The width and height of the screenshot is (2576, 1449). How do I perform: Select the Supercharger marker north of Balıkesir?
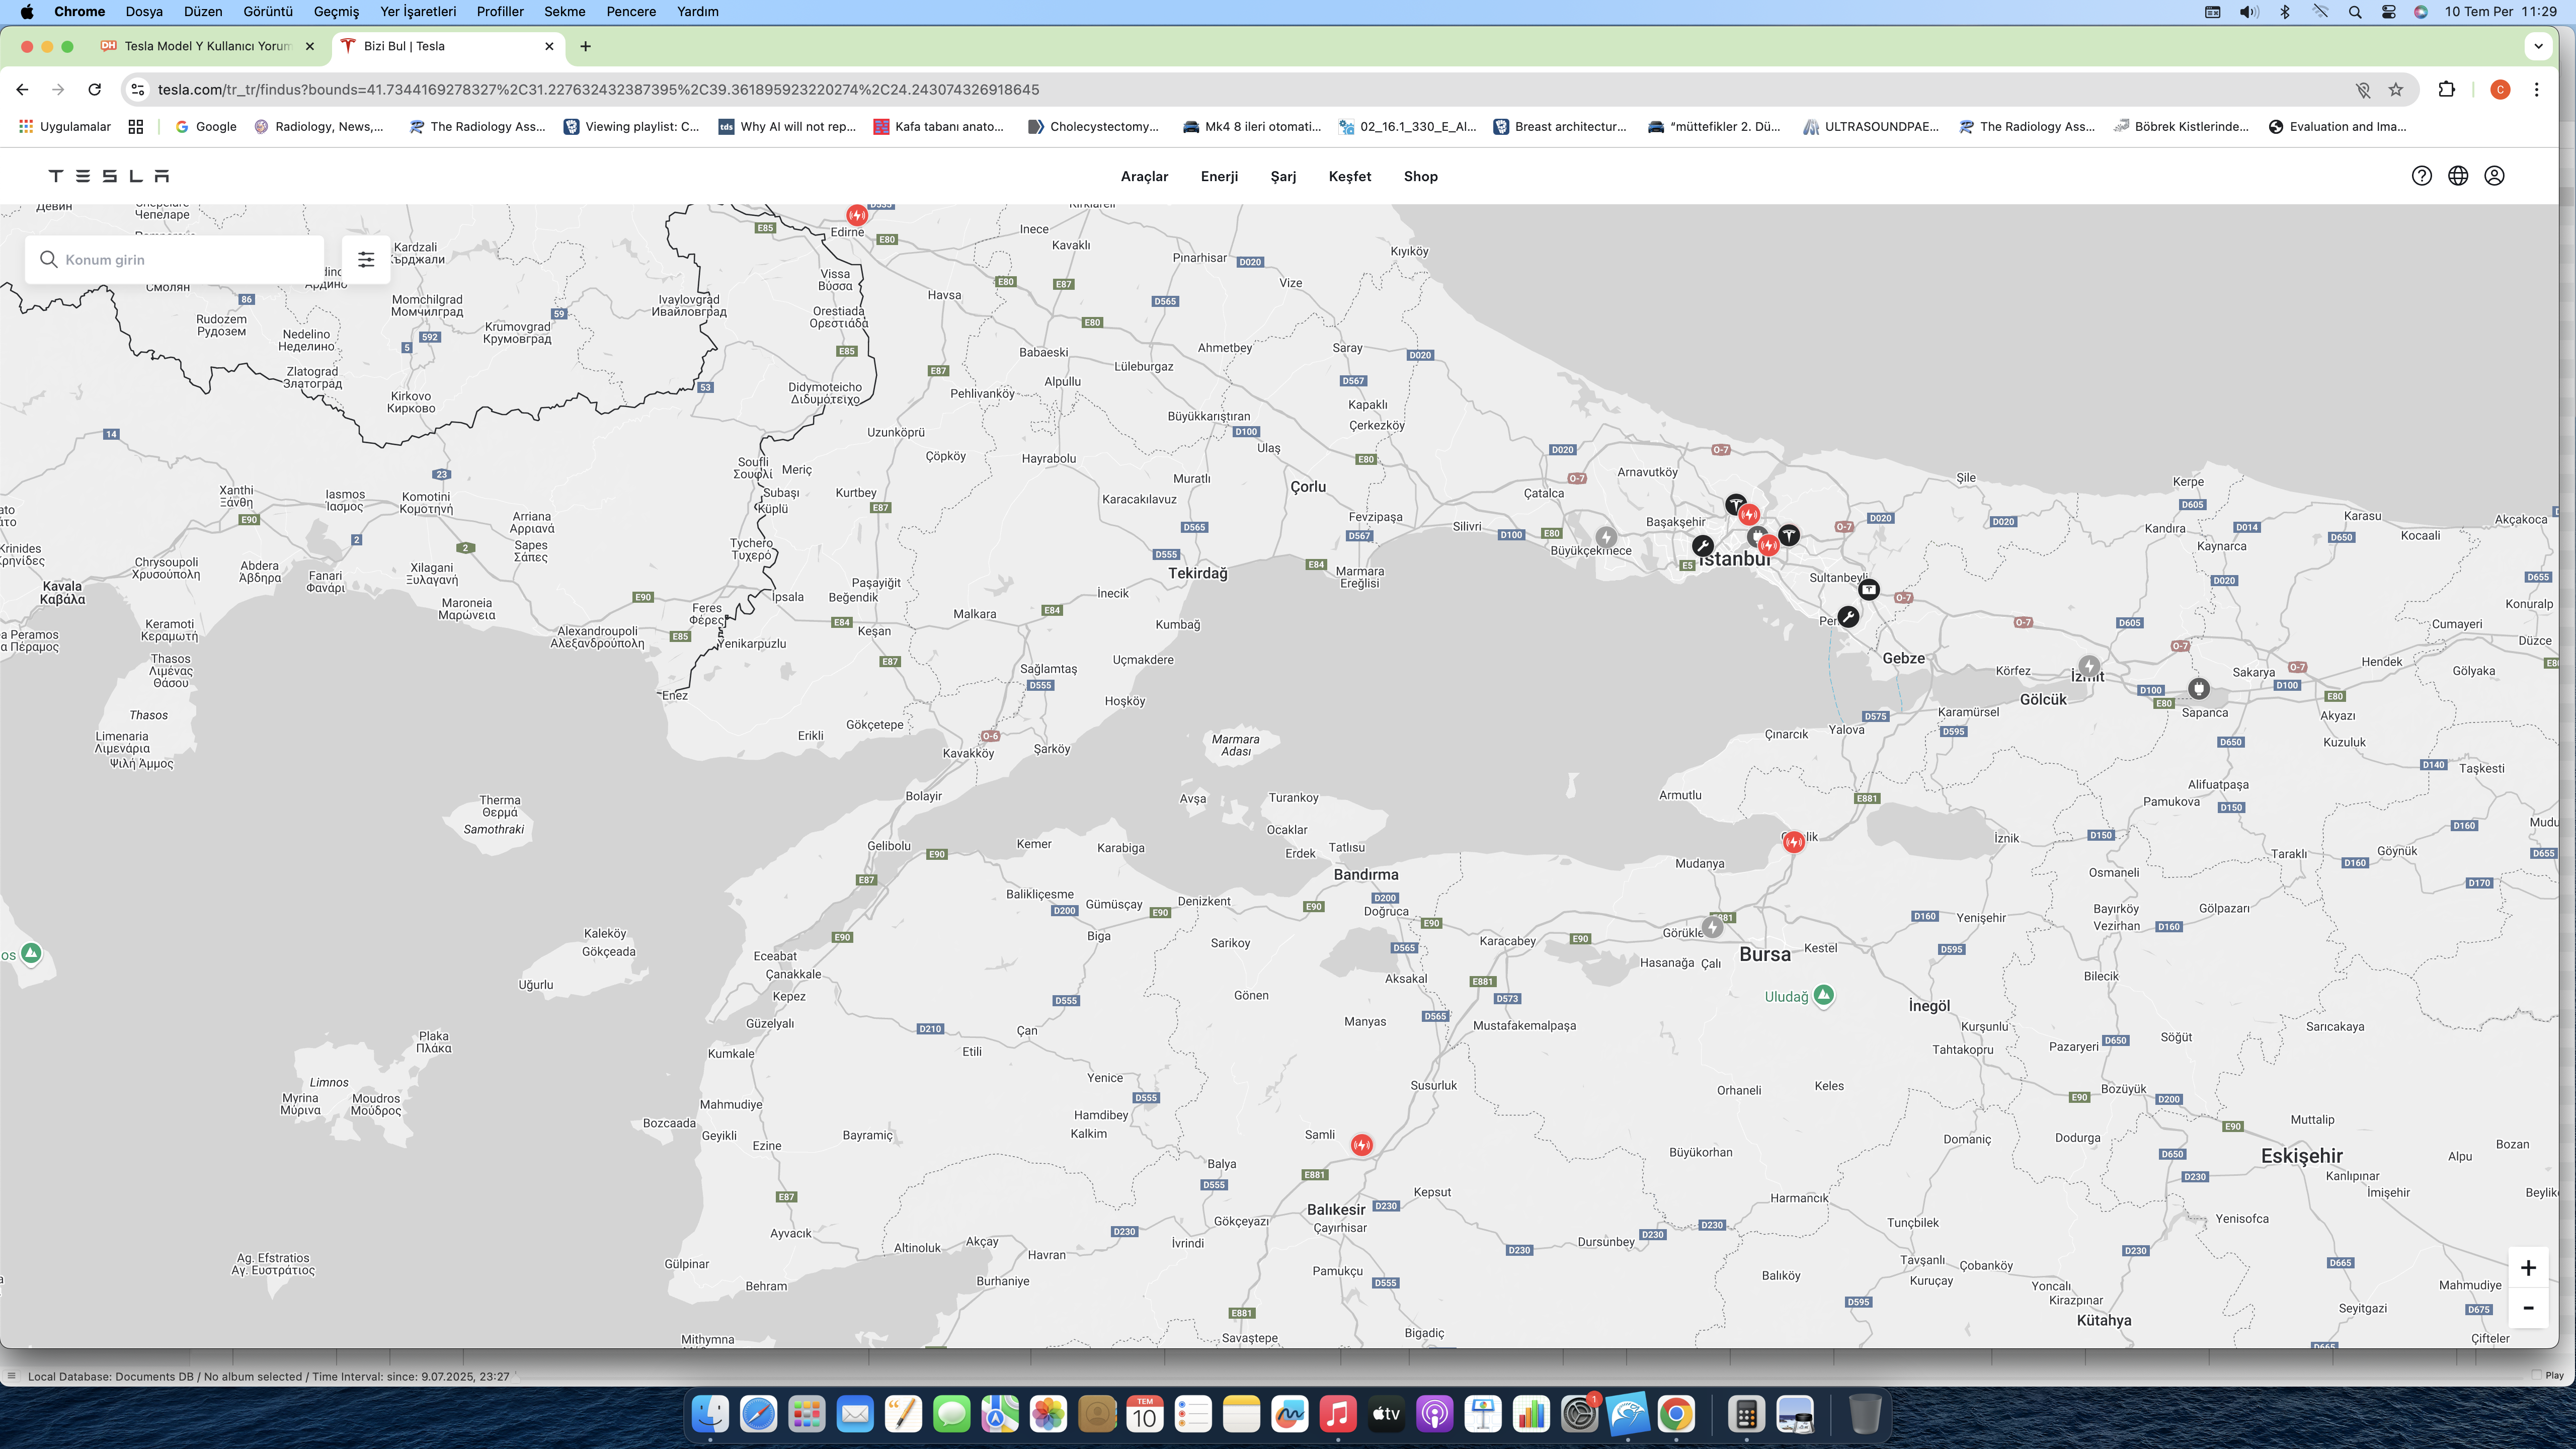click(1361, 1144)
